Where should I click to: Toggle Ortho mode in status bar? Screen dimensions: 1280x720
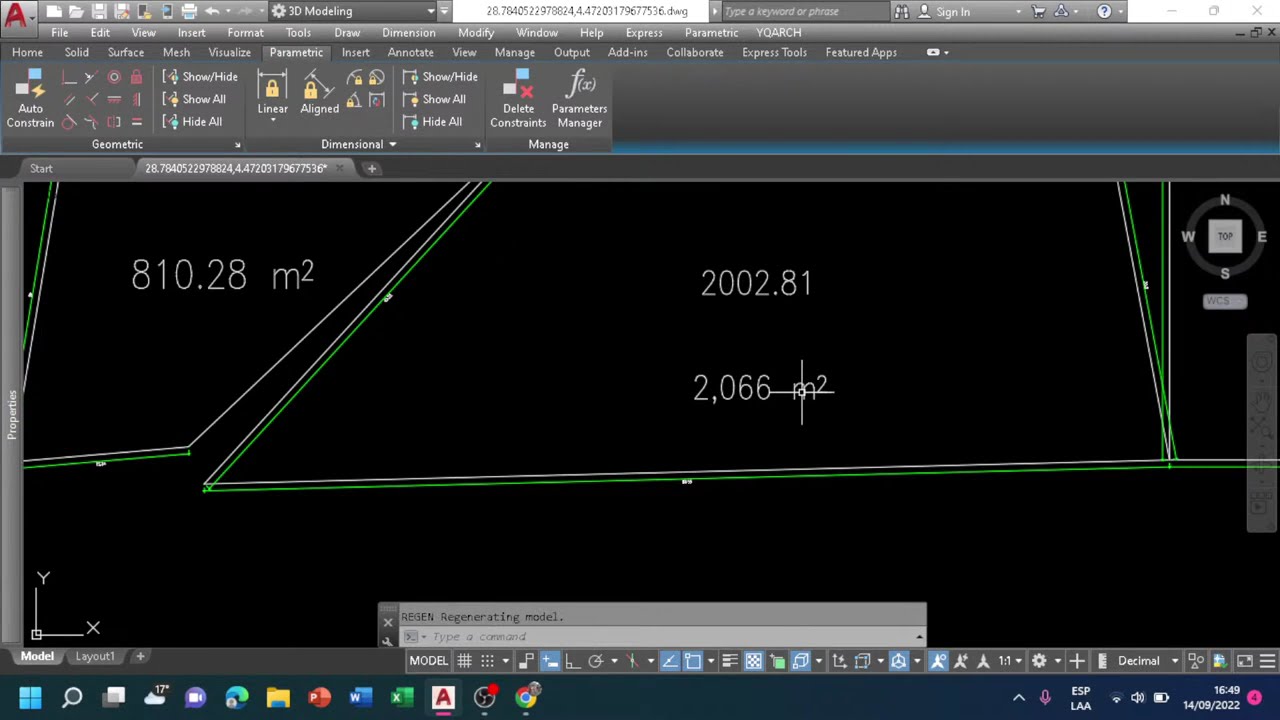click(x=573, y=661)
